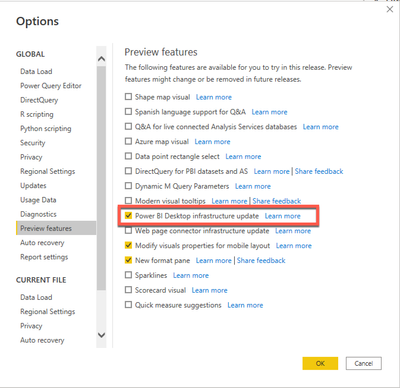Tick the Scorecard visual checkbox
This screenshot has height=388, width=400.
click(128, 290)
